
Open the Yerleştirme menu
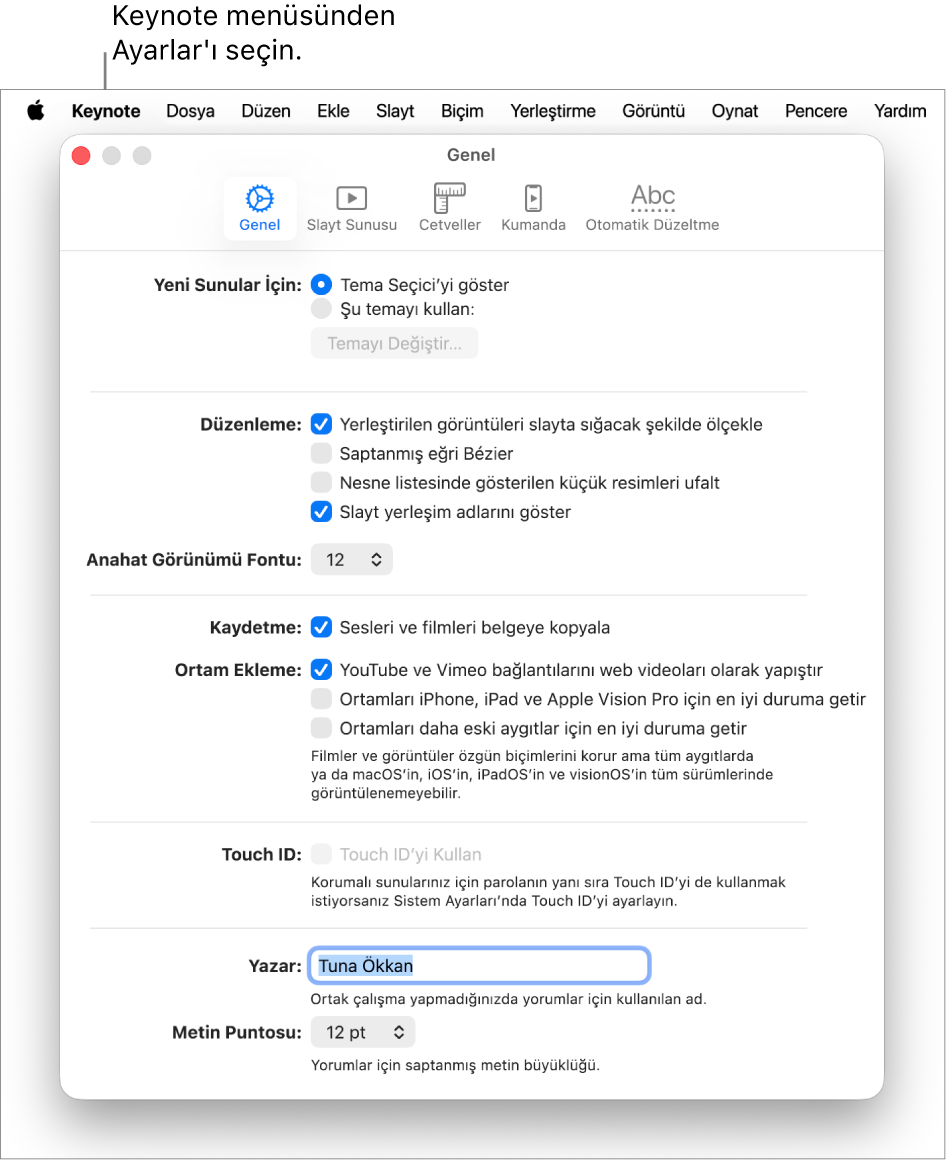coord(553,111)
